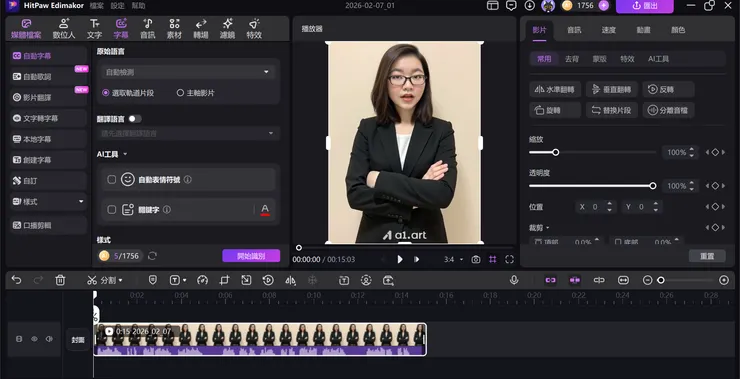The height and width of the screenshot is (379, 740).
Task: Click the 透明度 opacity slider handle
Action: (x=653, y=185)
